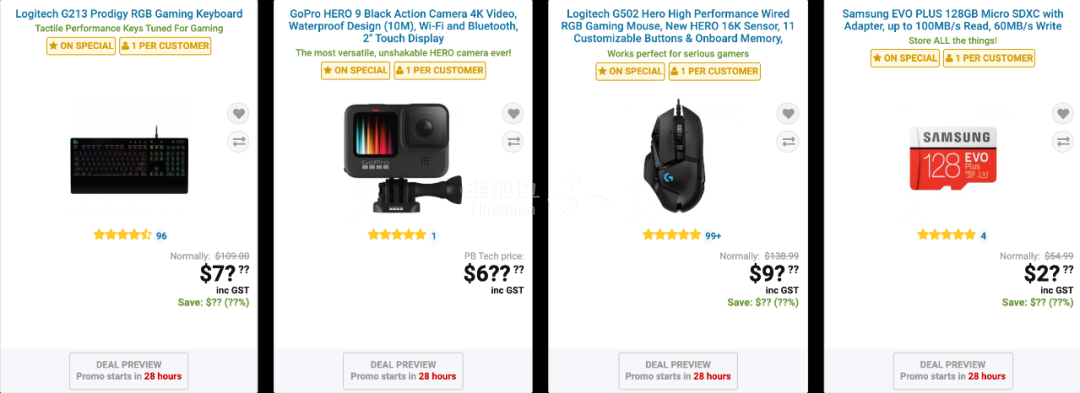The width and height of the screenshot is (1080, 393).
Task: Heart the Samsung EVO PLUS card
Action: [1063, 114]
